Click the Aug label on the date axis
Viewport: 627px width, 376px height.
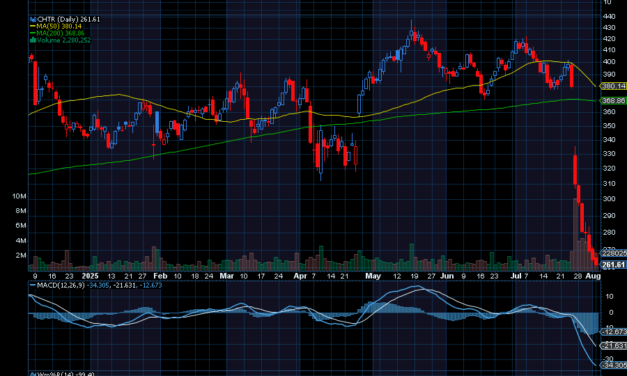point(593,276)
